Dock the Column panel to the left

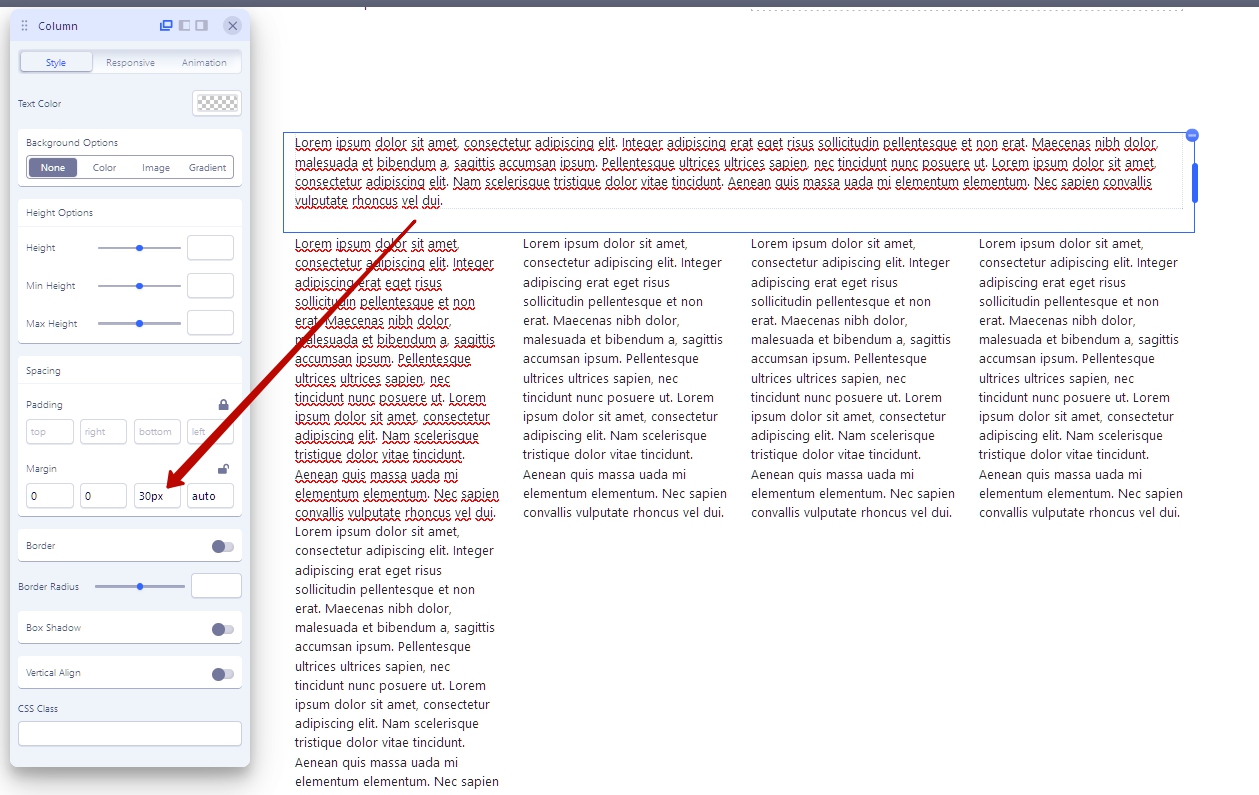(184, 25)
